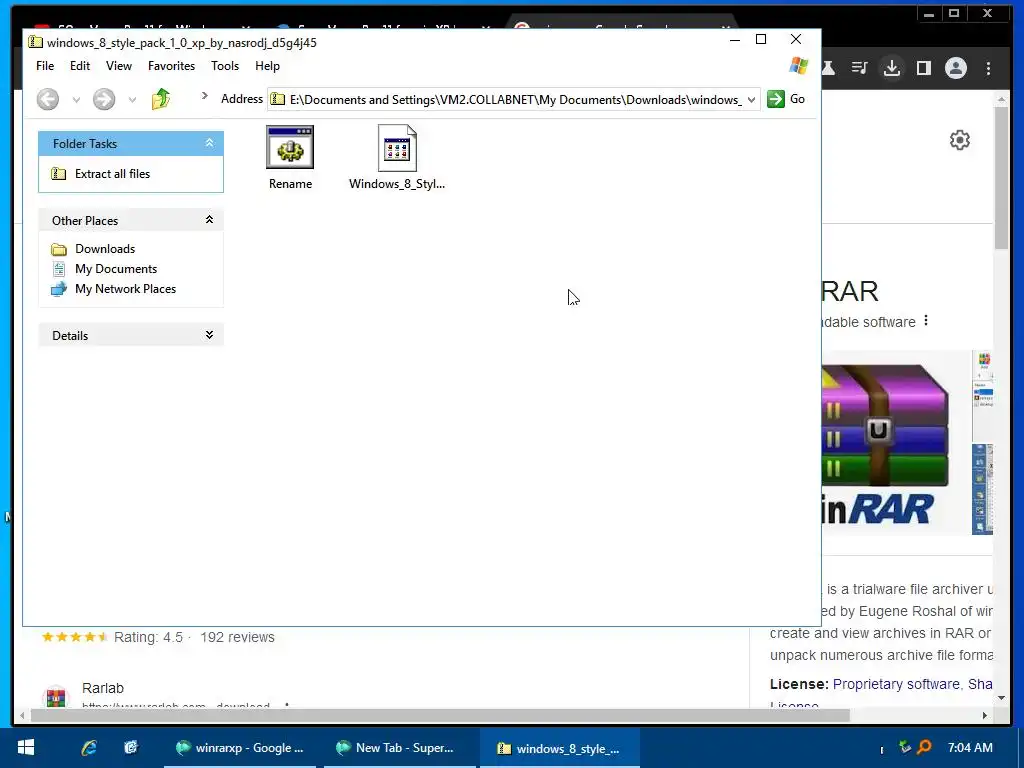1024x768 pixels.
Task: Open the Chrome profile avatar
Action: (x=955, y=68)
